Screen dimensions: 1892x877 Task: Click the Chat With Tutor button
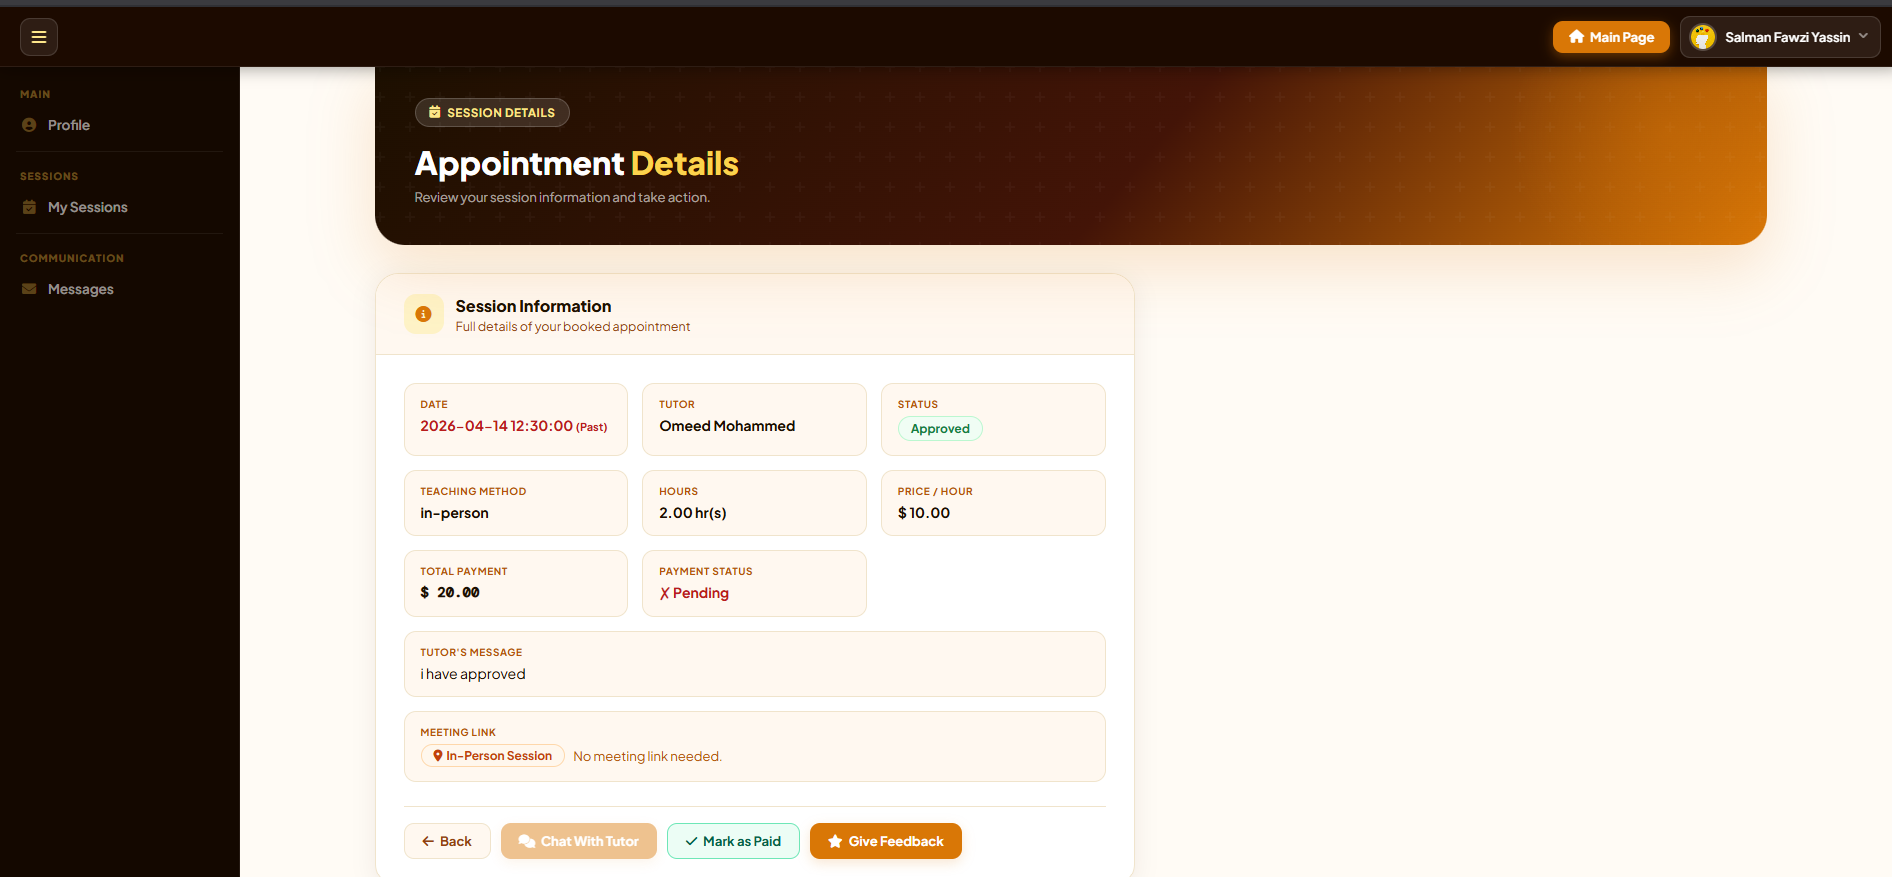[579, 841]
